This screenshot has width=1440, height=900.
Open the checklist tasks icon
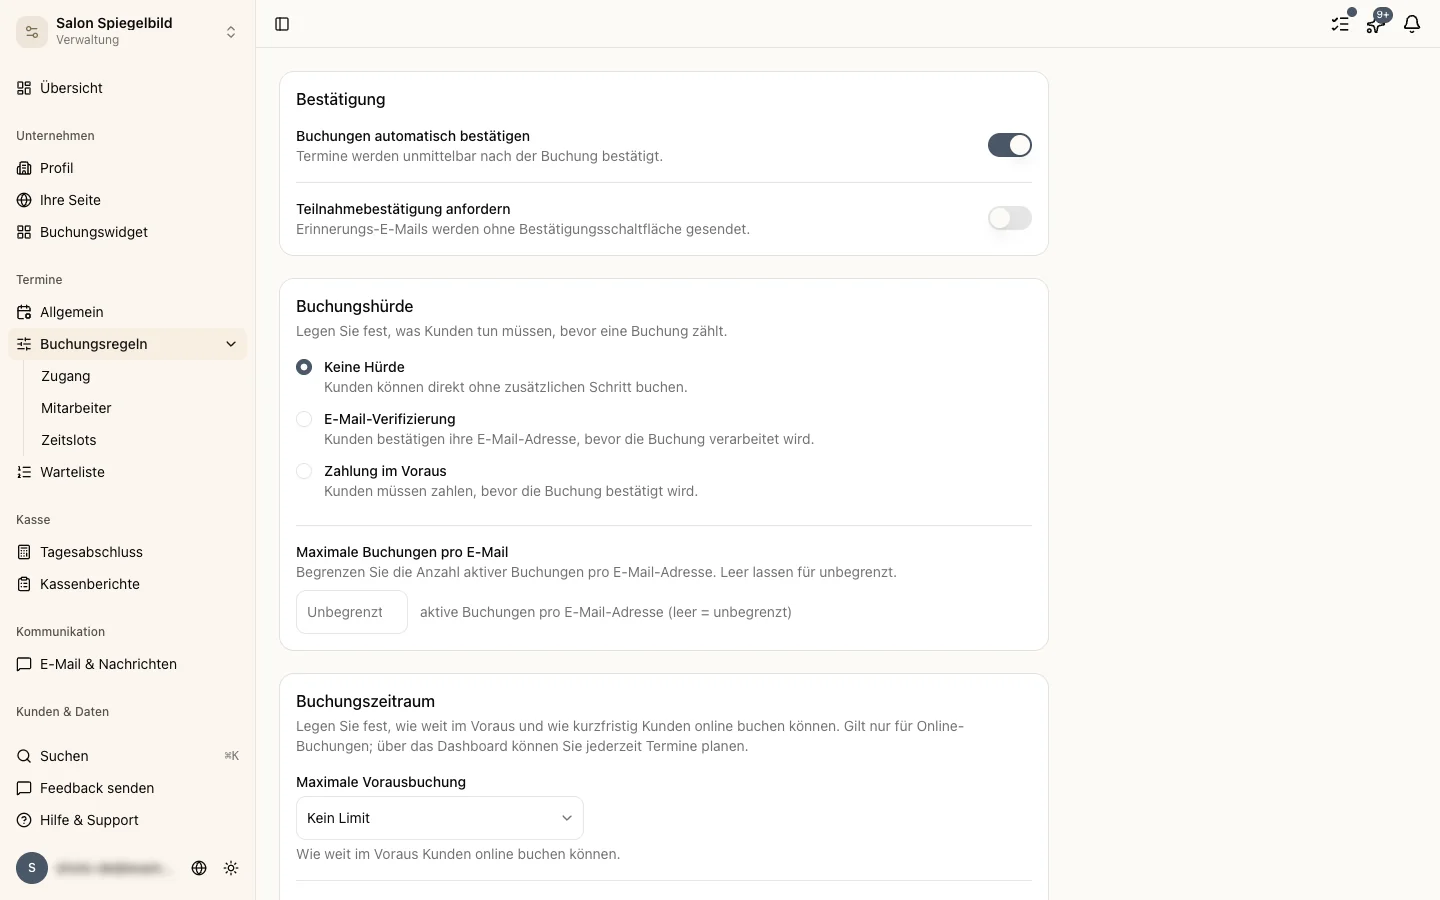click(x=1340, y=24)
